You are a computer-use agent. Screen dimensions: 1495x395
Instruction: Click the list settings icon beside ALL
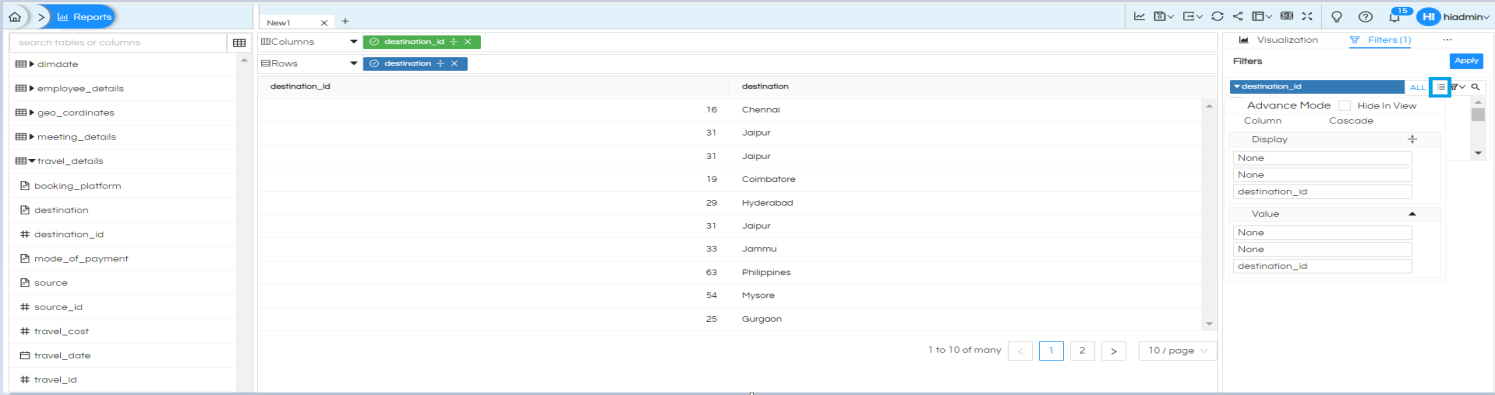click(x=1440, y=87)
